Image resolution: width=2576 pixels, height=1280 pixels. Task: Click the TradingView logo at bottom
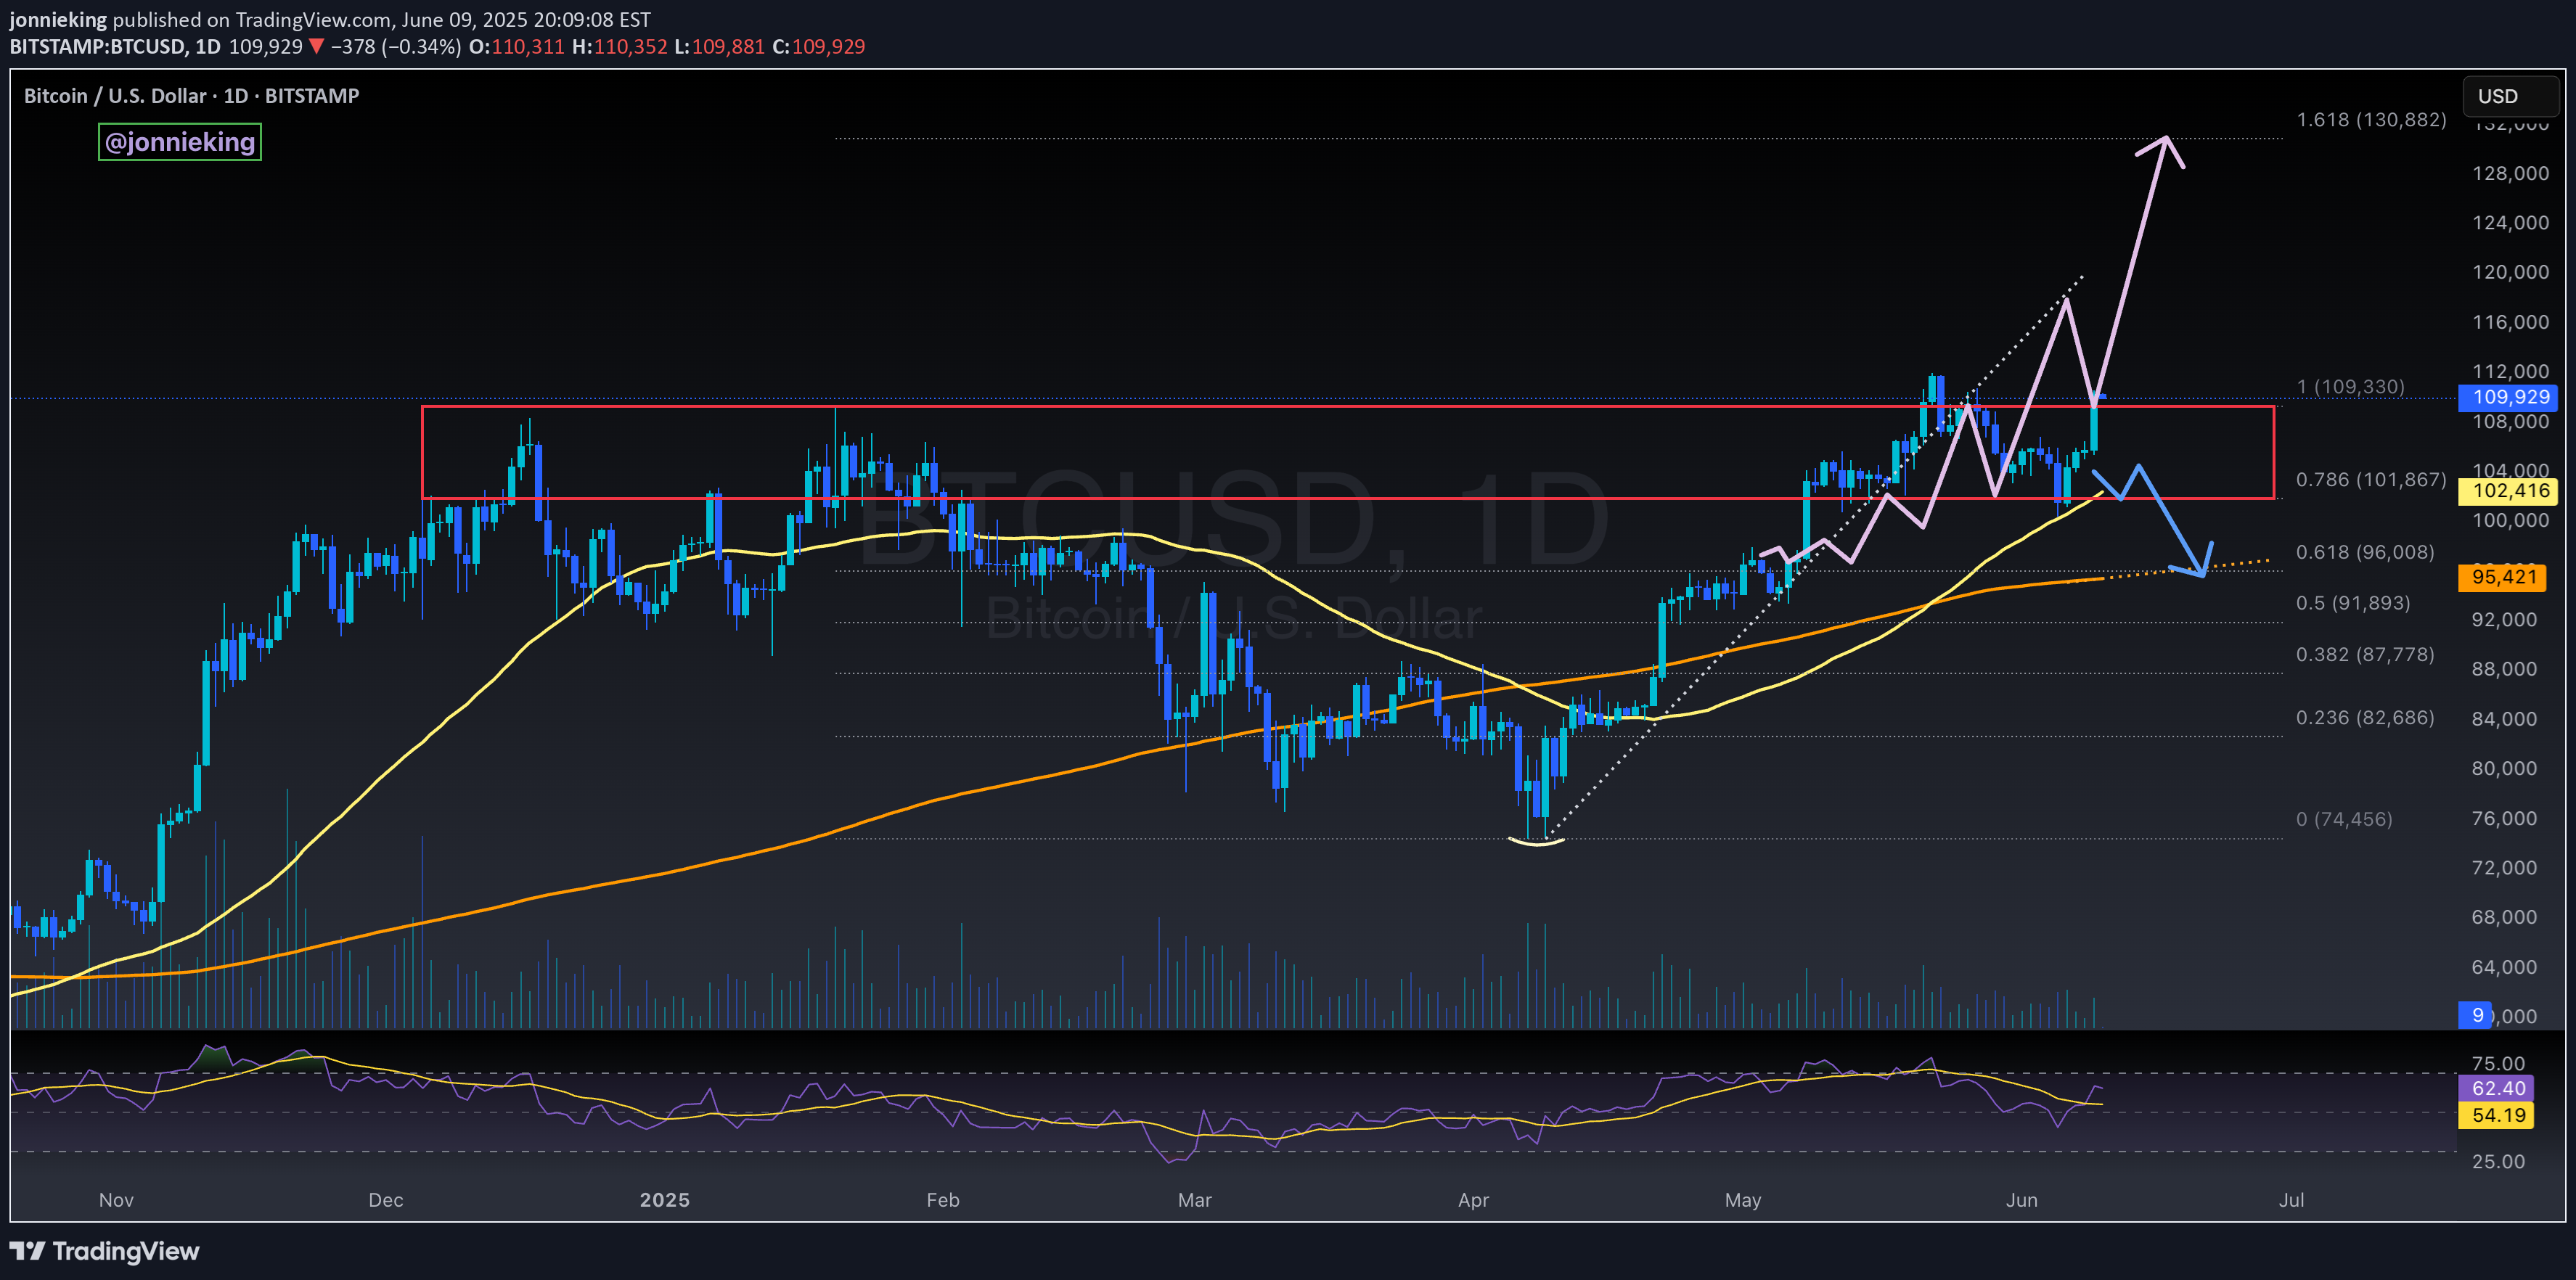click(104, 1251)
